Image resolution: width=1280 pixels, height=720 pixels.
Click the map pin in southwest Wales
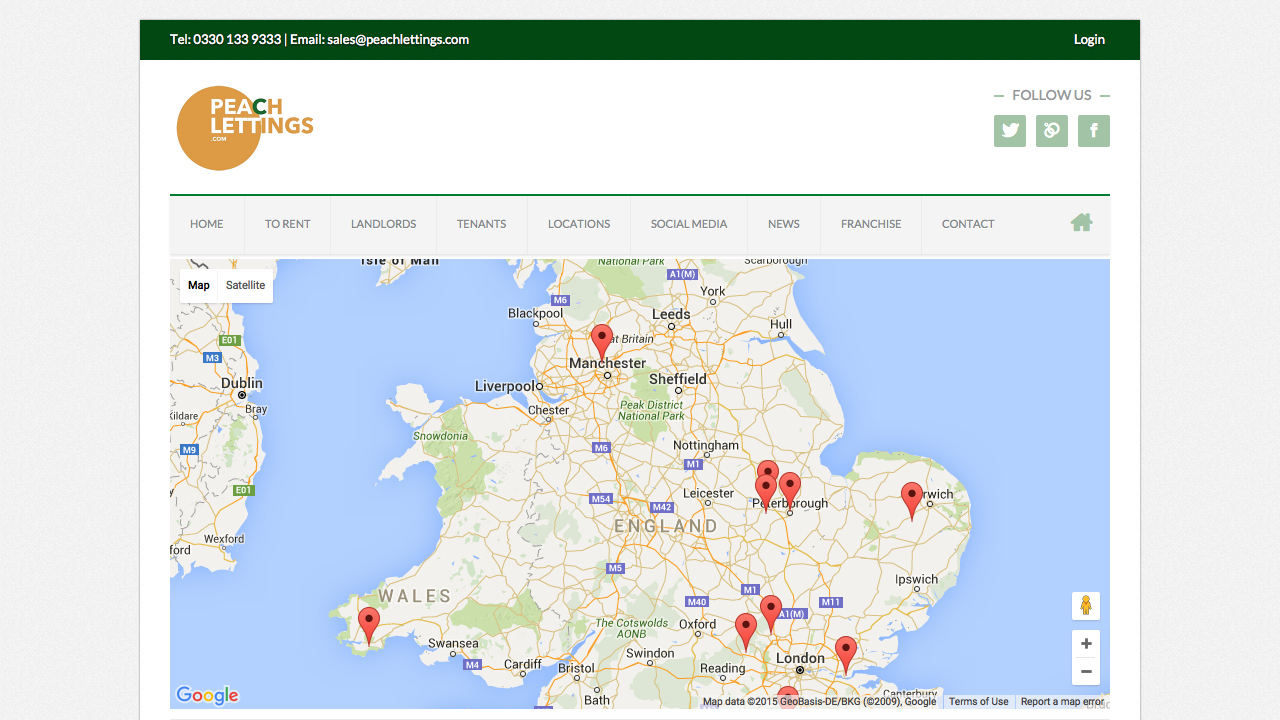click(369, 625)
